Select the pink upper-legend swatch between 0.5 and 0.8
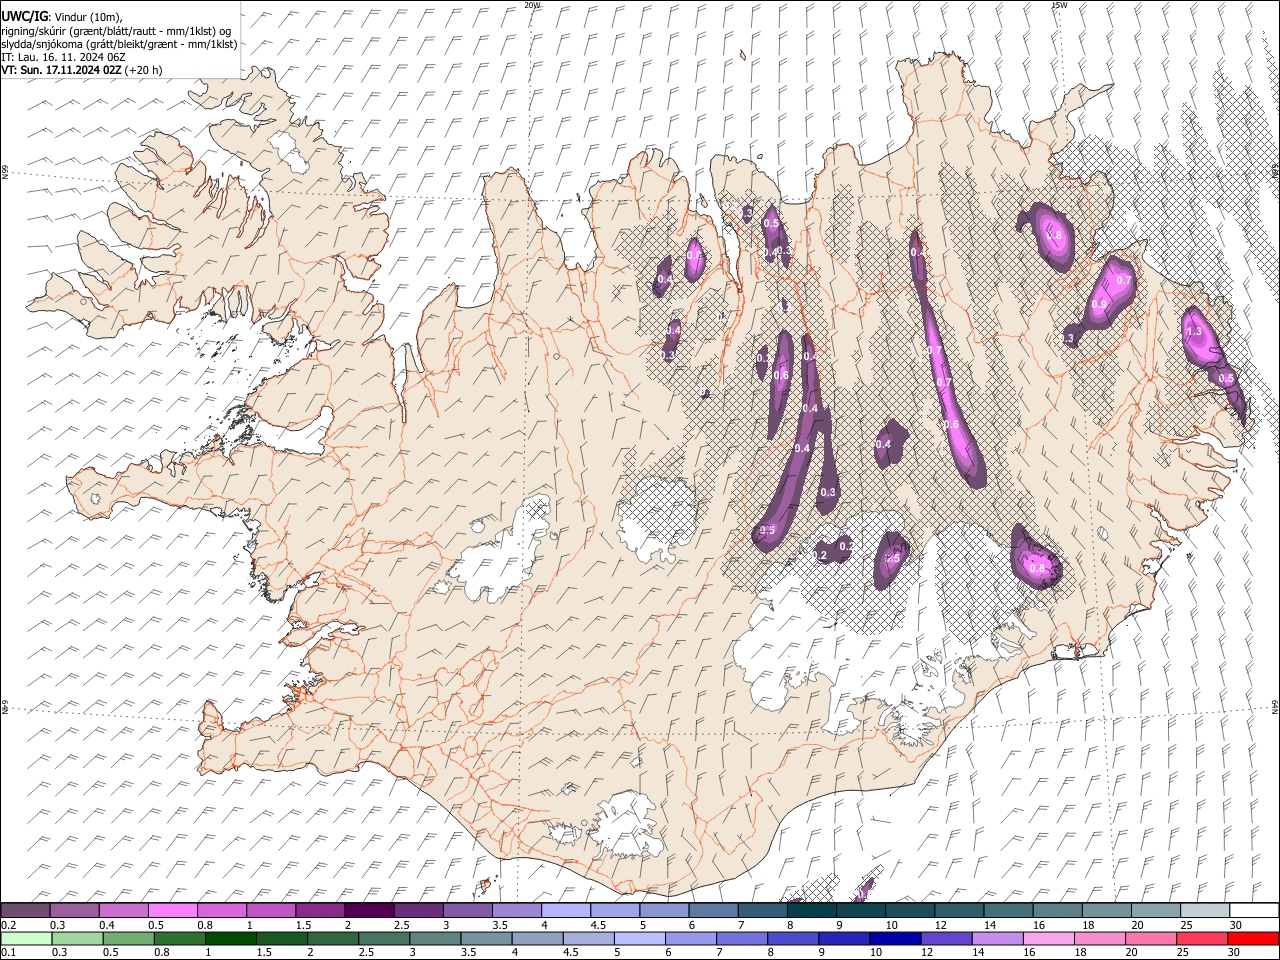 pyautogui.click(x=173, y=910)
